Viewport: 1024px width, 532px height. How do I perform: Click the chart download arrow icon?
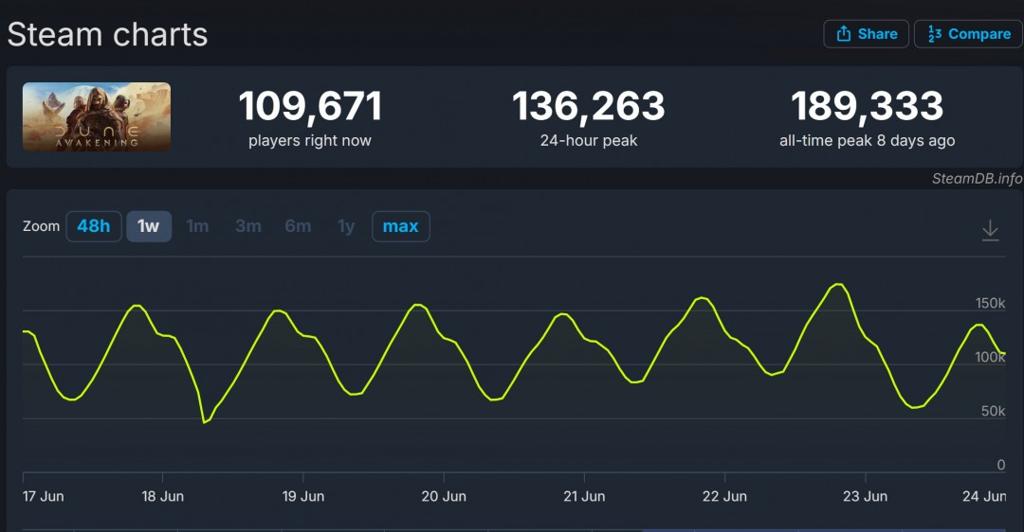point(990,230)
